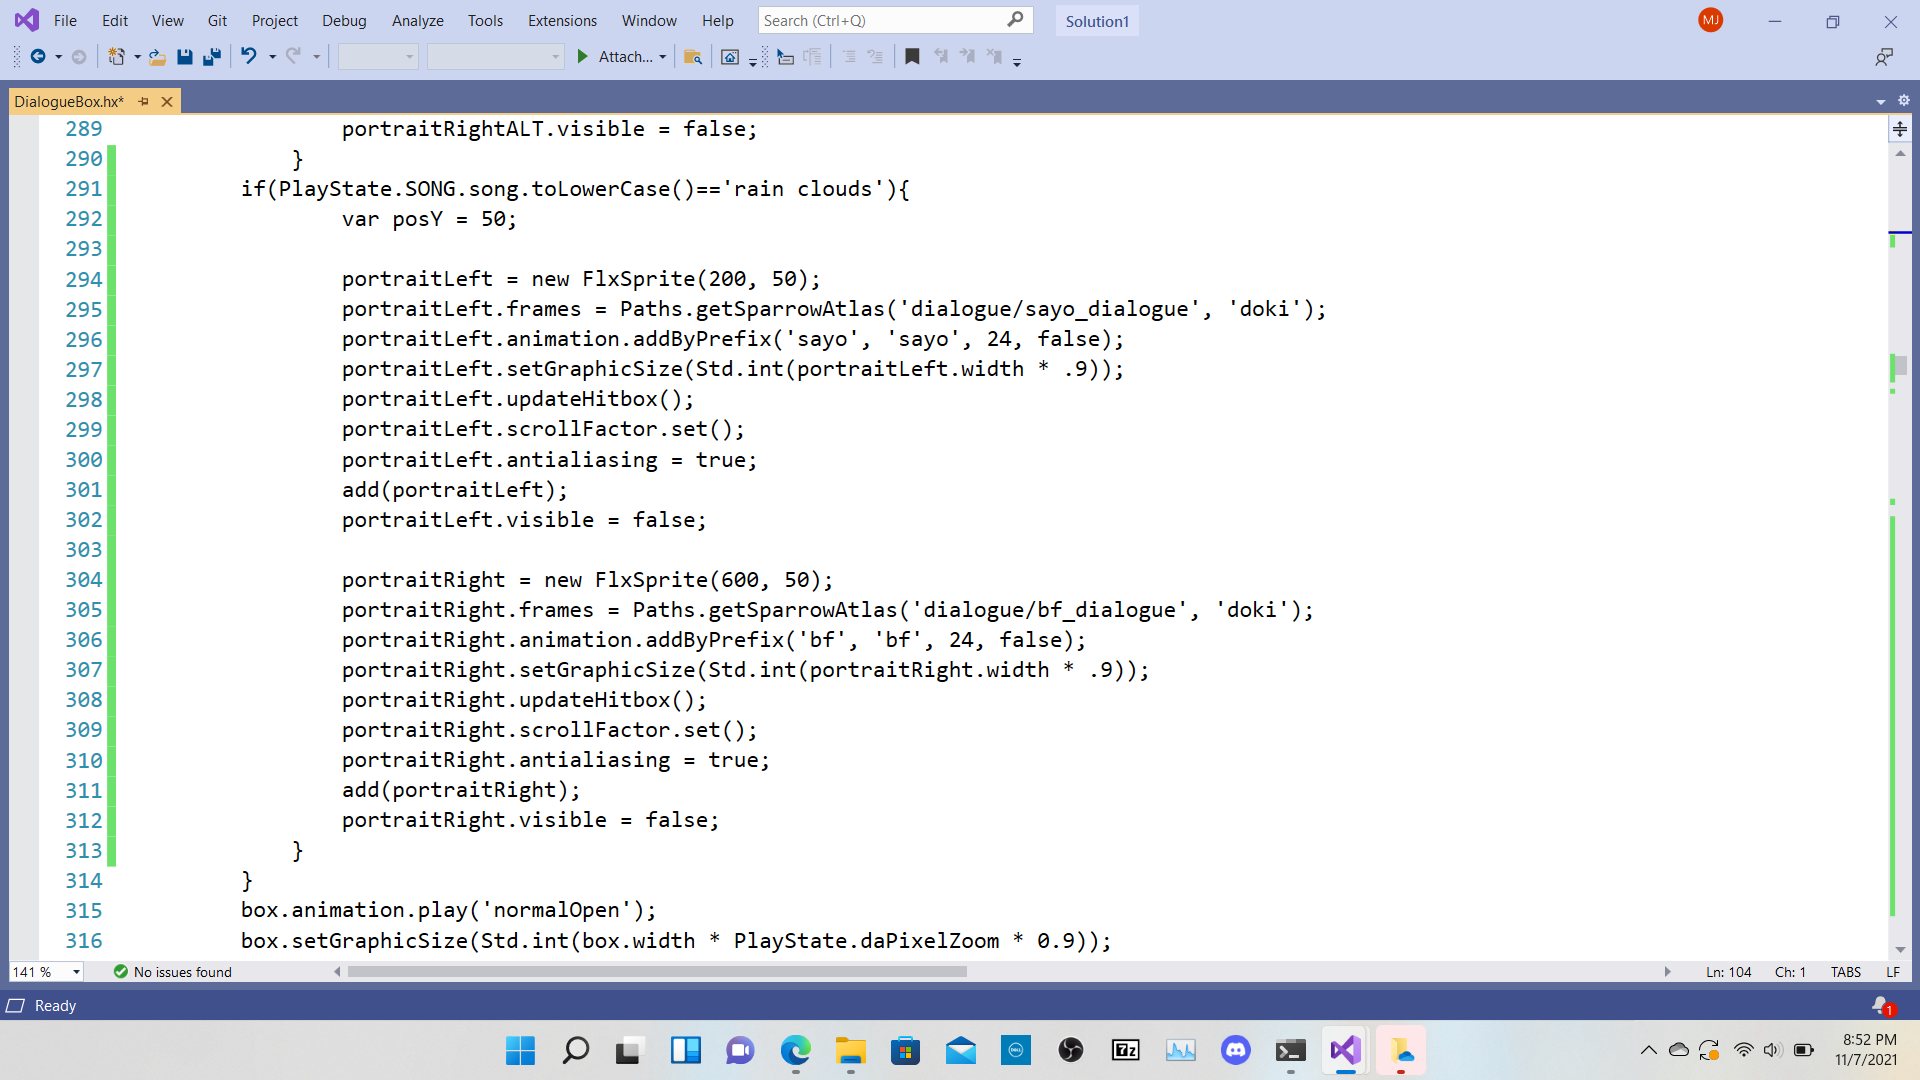Pin the DialogueBox.hx document tab
The width and height of the screenshot is (1920, 1080).
pyautogui.click(x=143, y=101)
